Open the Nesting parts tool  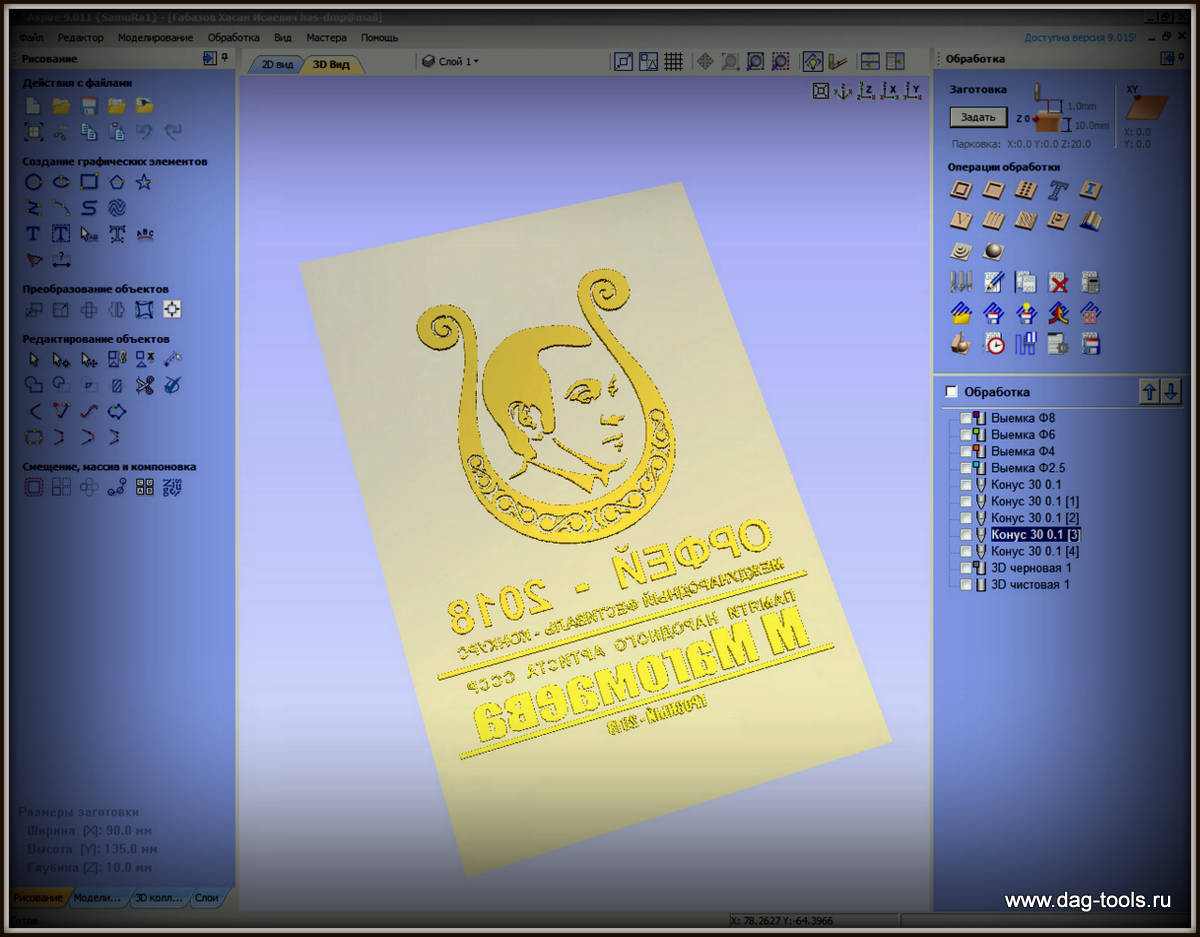172,488
